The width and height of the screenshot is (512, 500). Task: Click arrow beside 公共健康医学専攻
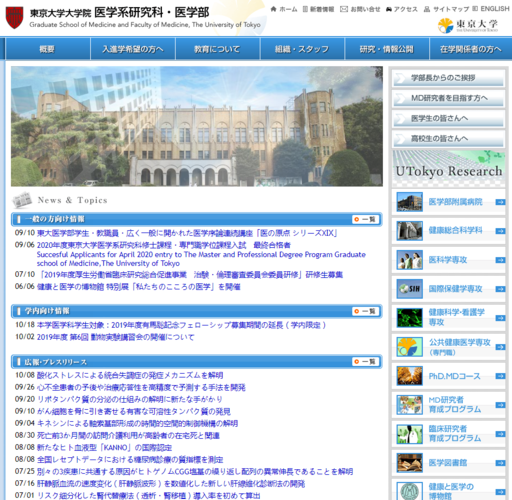click(x=500, y=347)
